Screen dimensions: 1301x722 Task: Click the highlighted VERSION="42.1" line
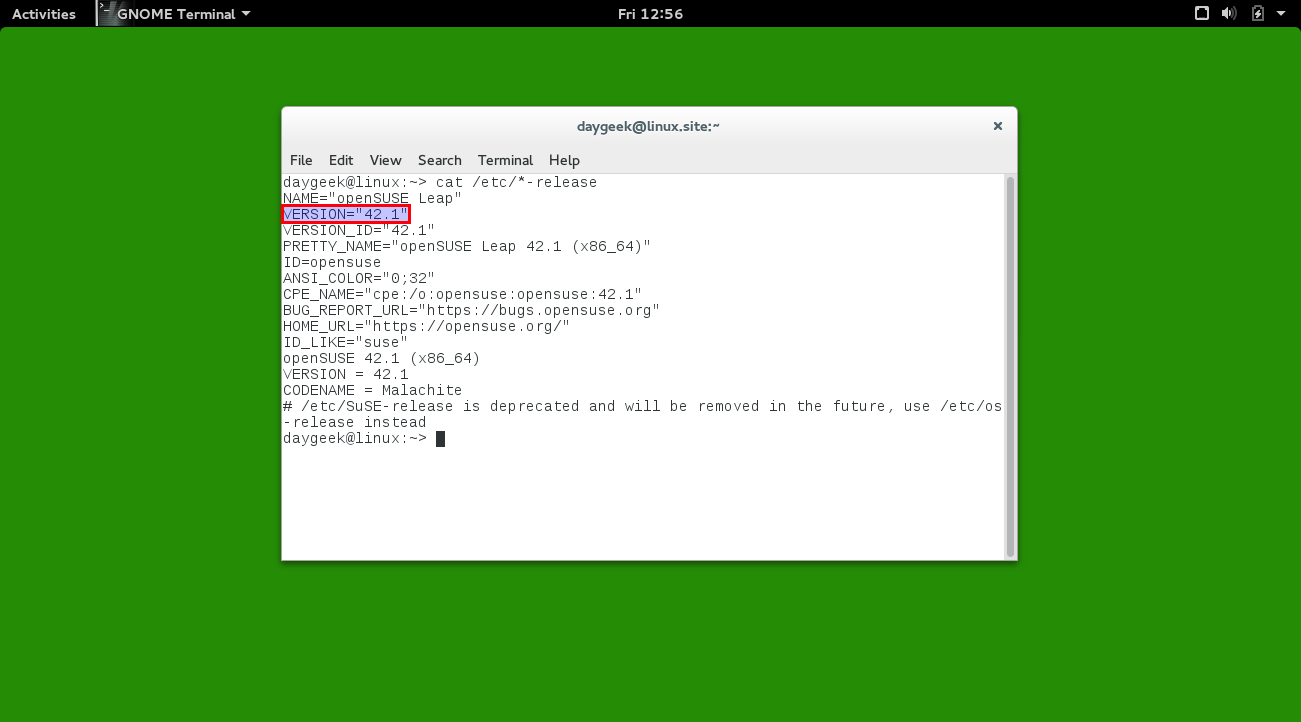(346, 214)
